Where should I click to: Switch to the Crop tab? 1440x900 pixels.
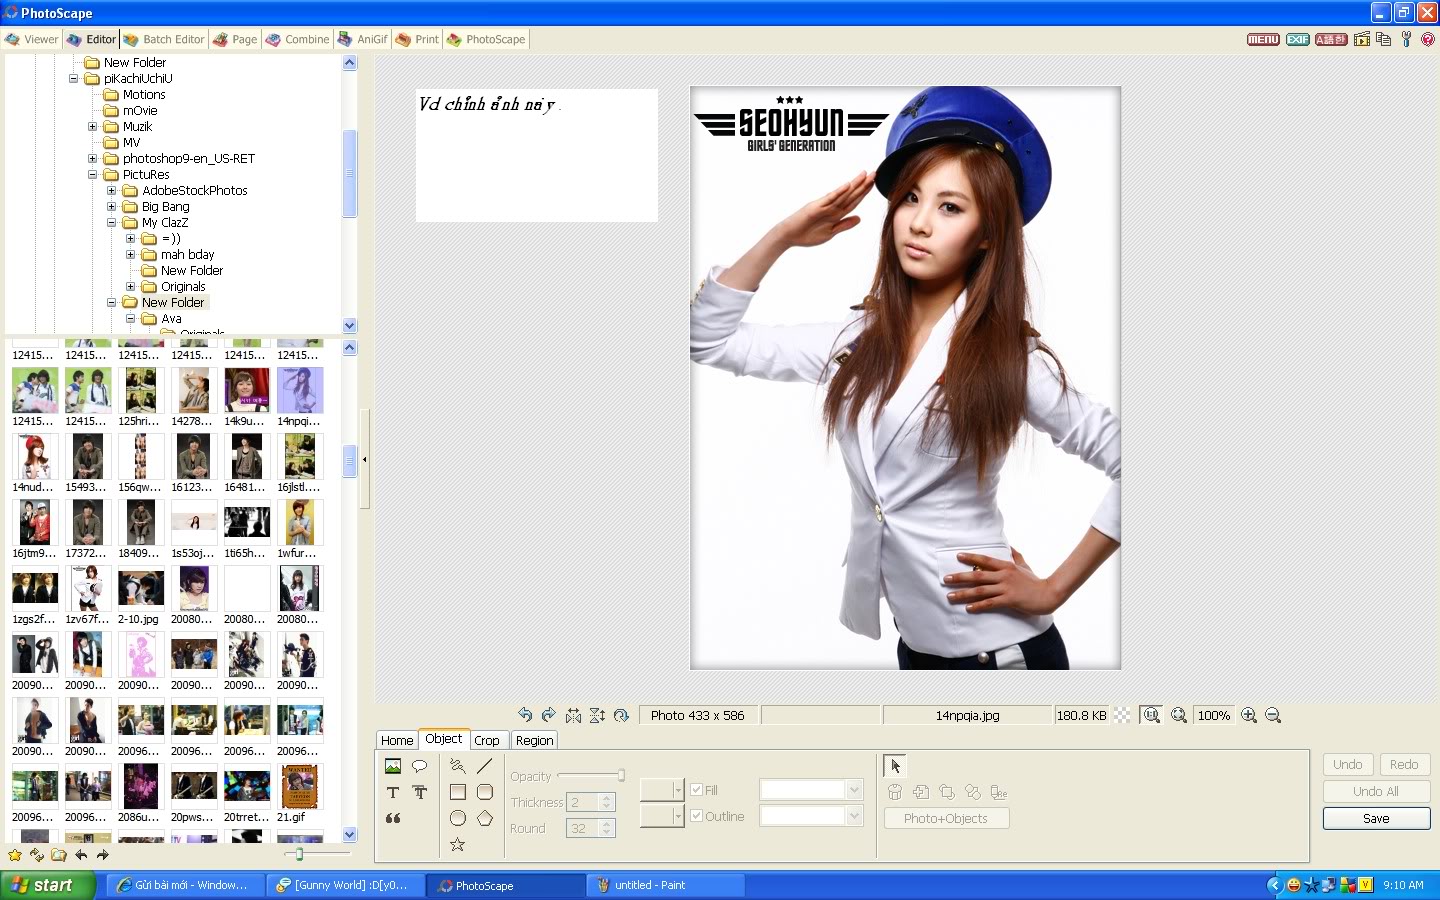[487, 740]
